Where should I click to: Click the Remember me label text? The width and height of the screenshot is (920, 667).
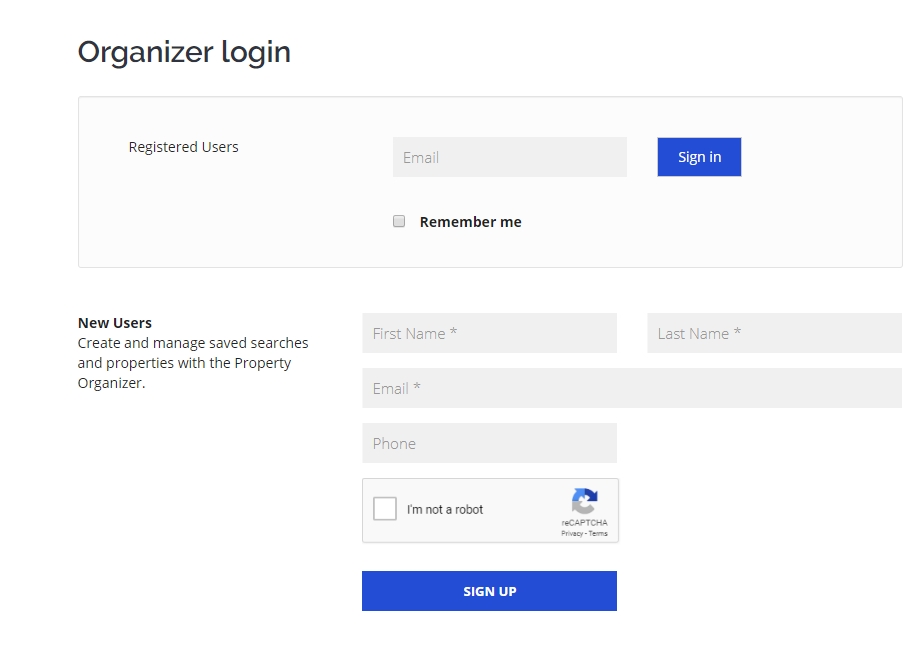coord(470,222)
